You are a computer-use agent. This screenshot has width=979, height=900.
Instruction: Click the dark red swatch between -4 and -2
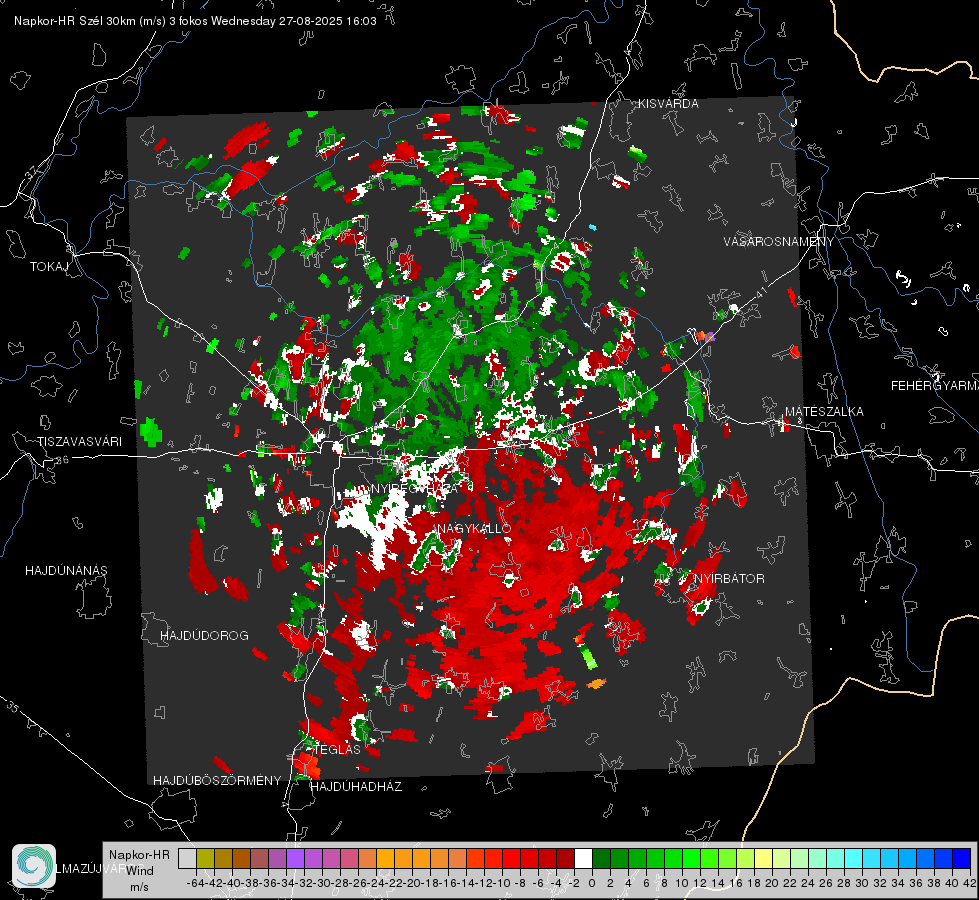(565, 858)
